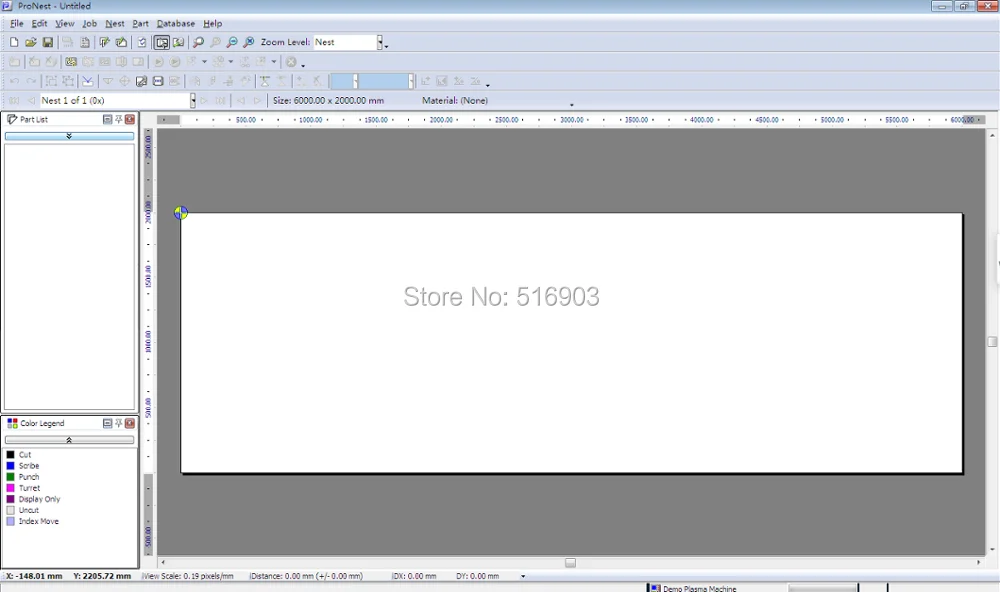Open the Help menu

213,24
